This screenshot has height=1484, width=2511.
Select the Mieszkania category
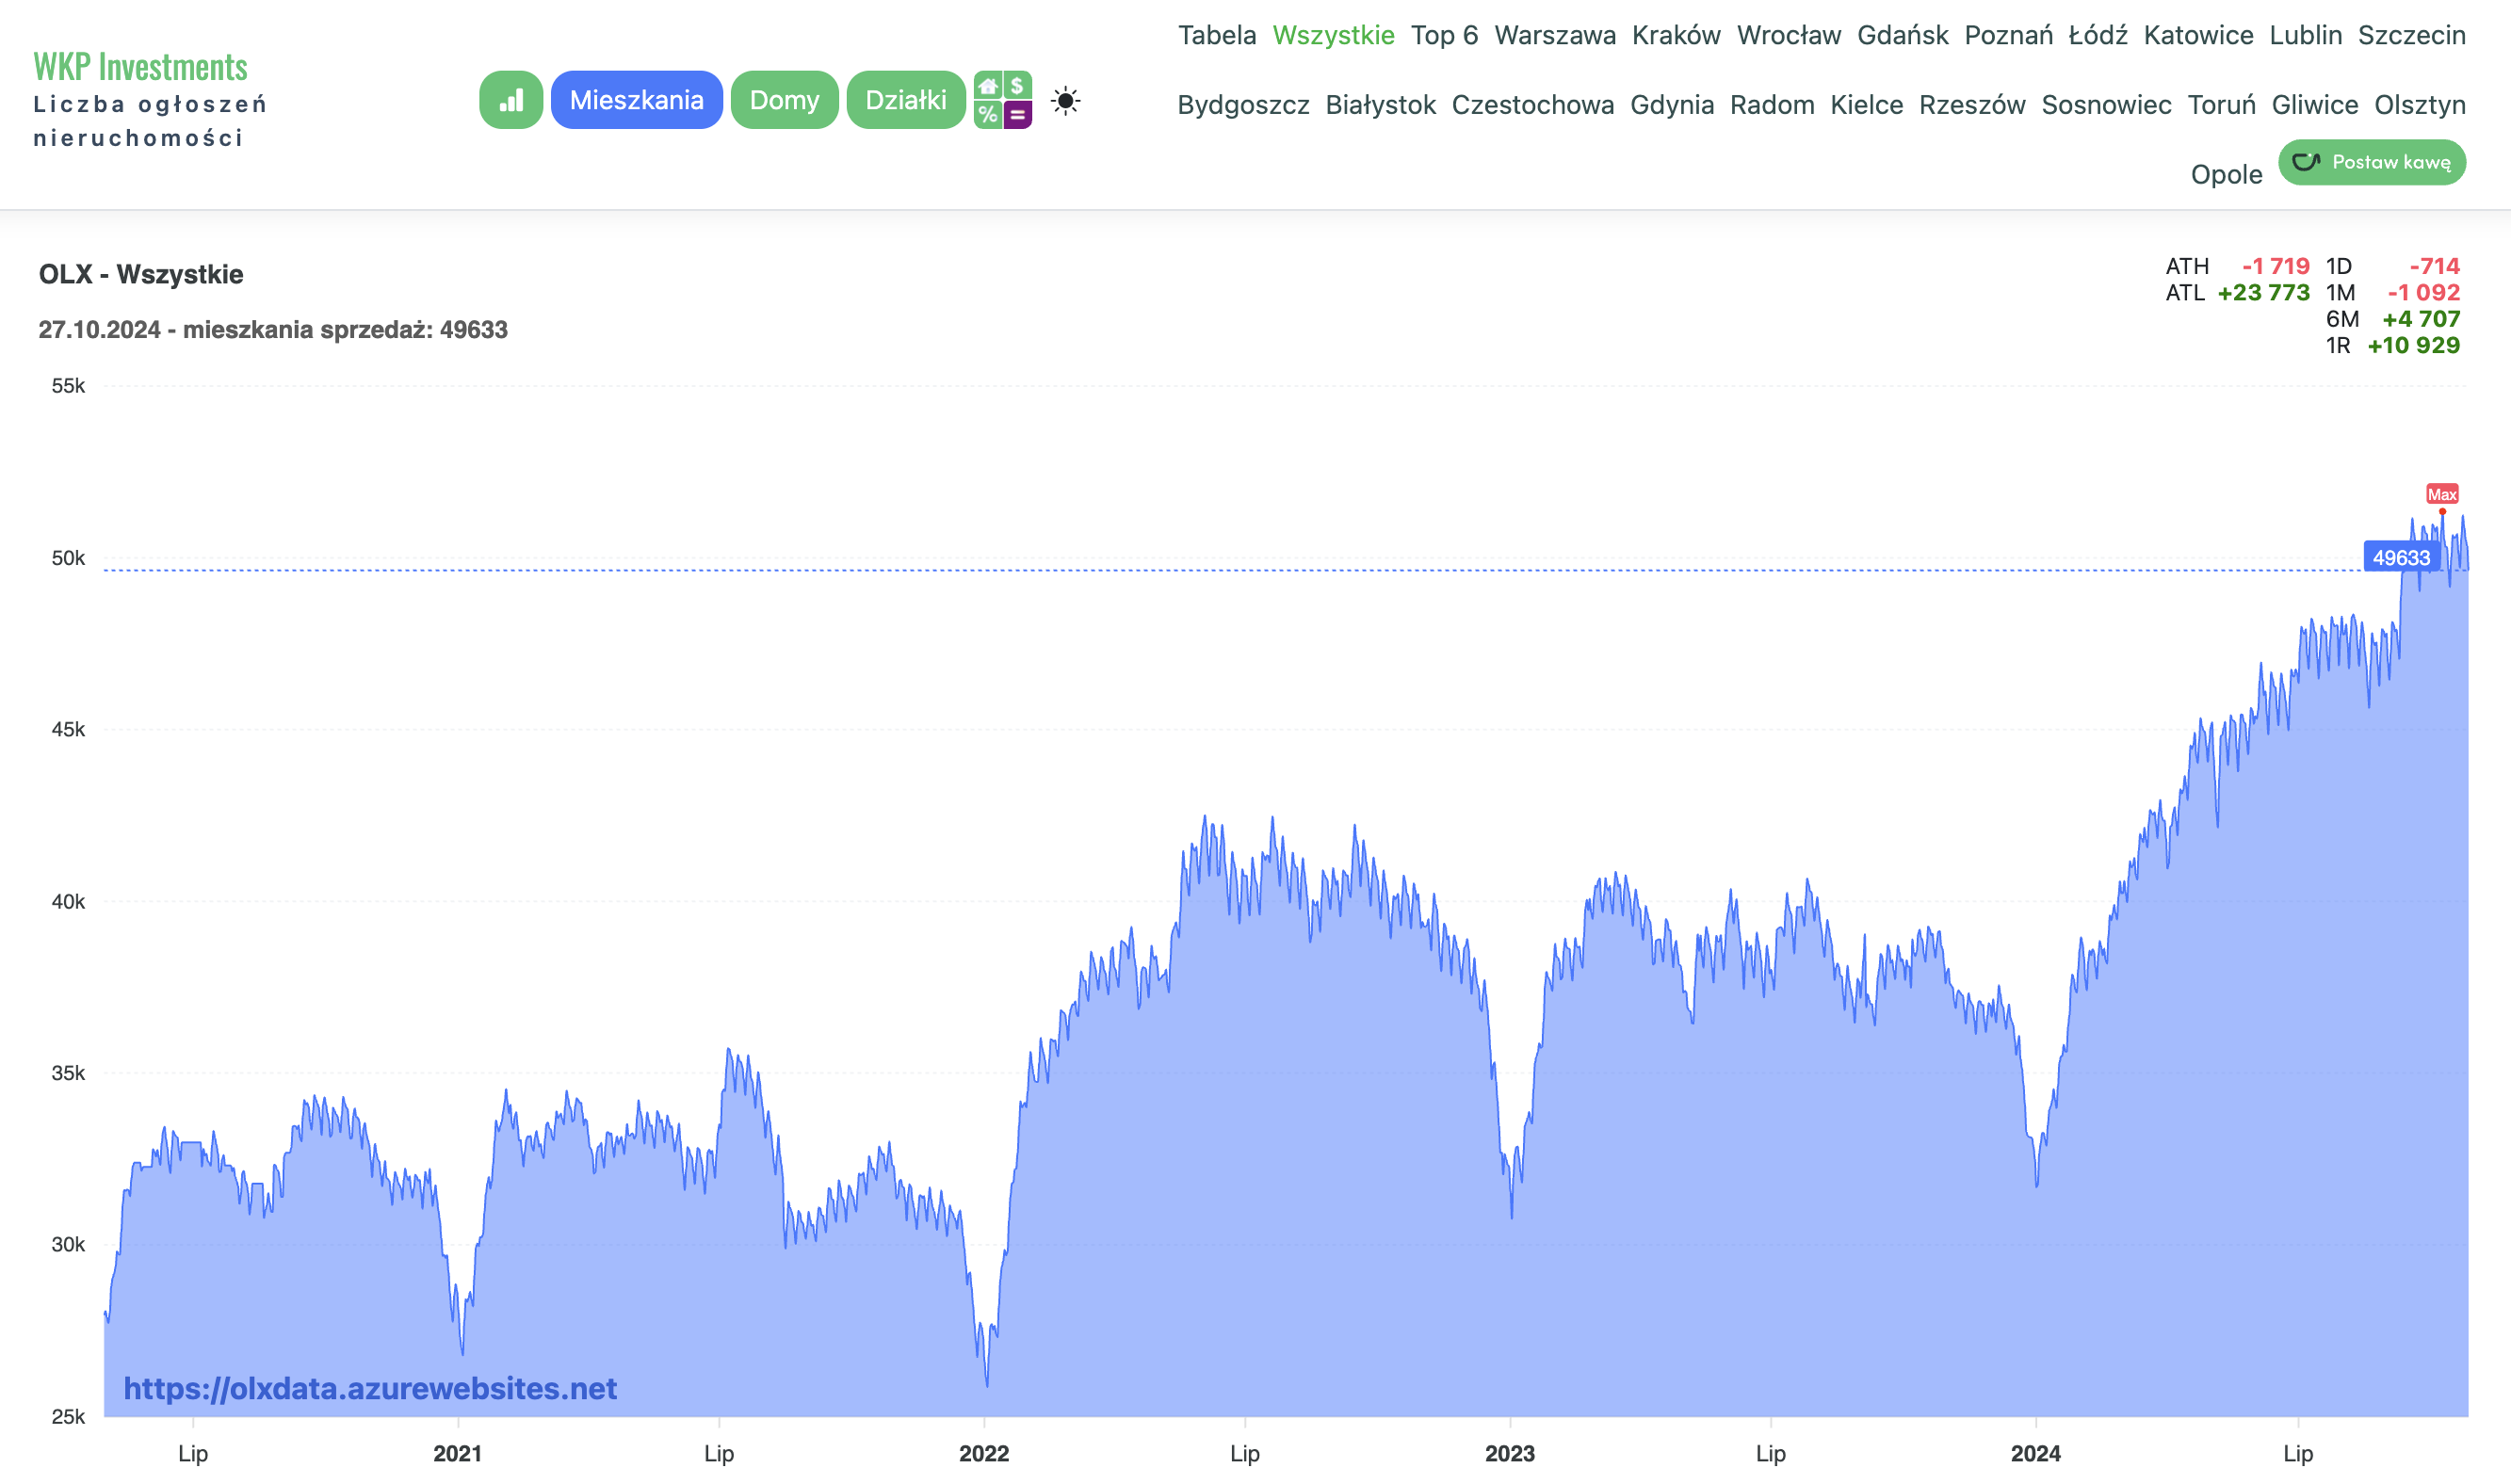coord(636,100)
